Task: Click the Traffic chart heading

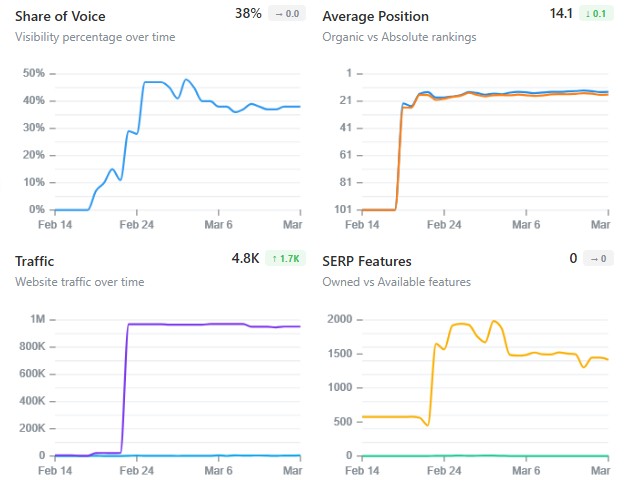Action: click(35, 261)
